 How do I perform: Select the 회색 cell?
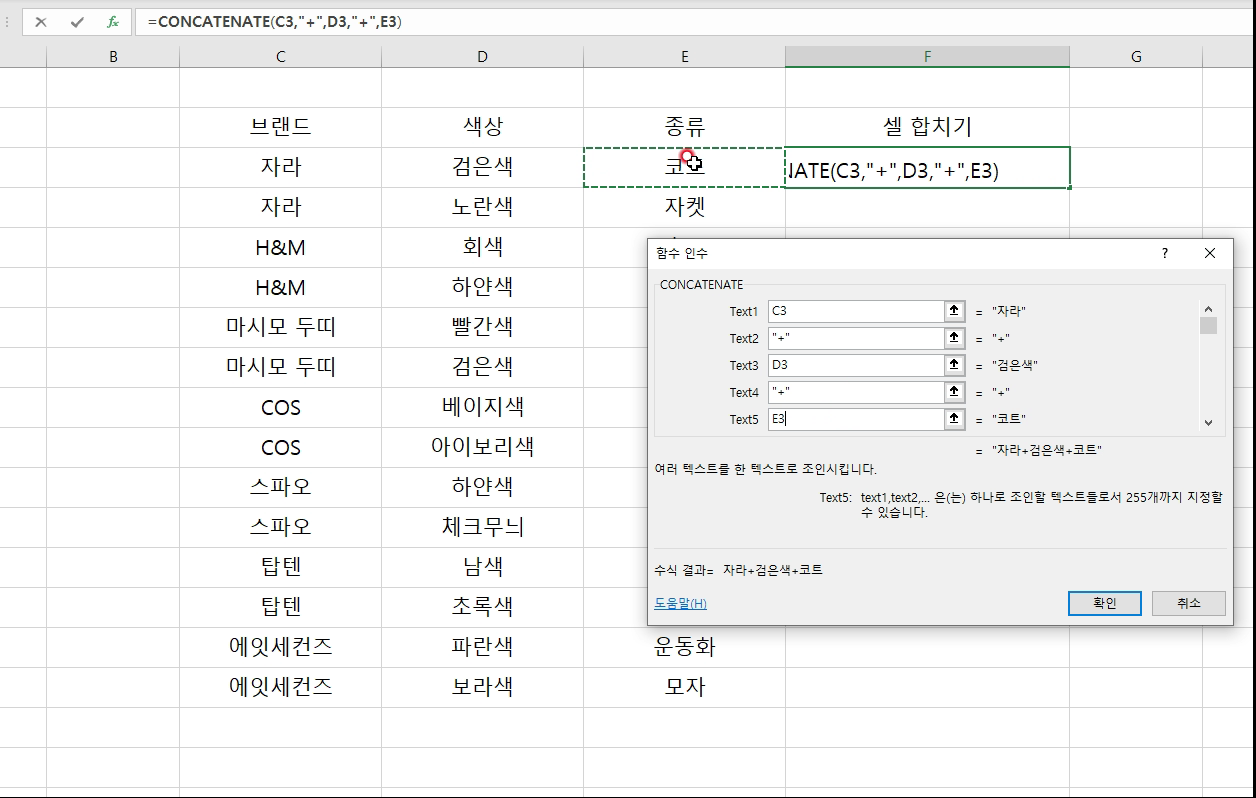(482, 247)
